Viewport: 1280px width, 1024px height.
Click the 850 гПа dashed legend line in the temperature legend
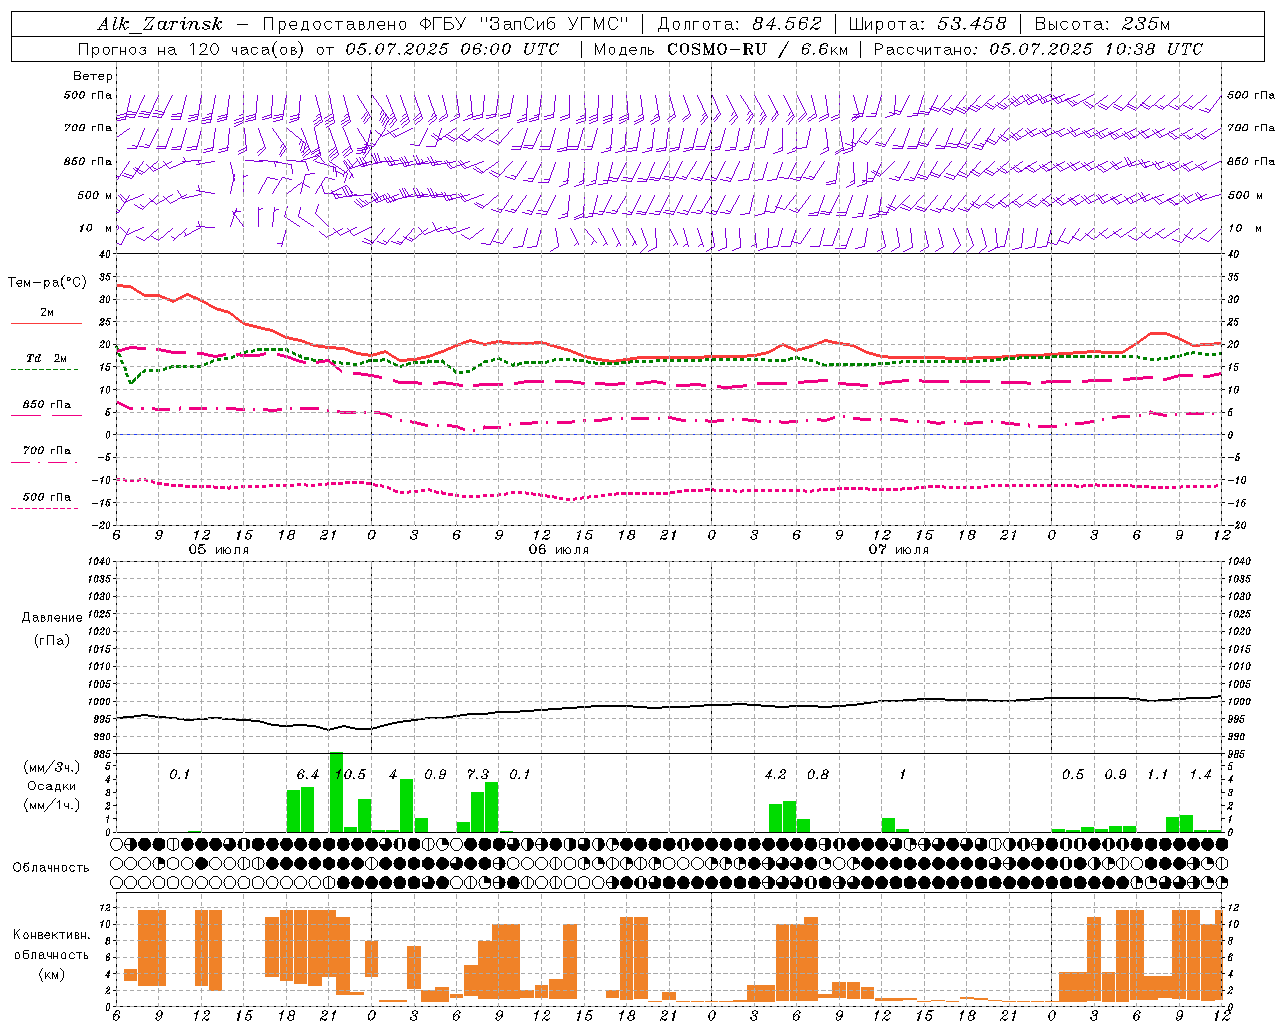pos(46,416)
